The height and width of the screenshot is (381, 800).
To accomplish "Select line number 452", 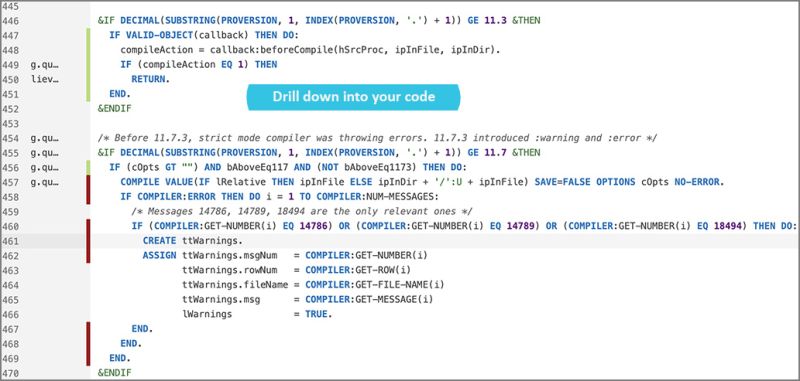I will [11, 109].
